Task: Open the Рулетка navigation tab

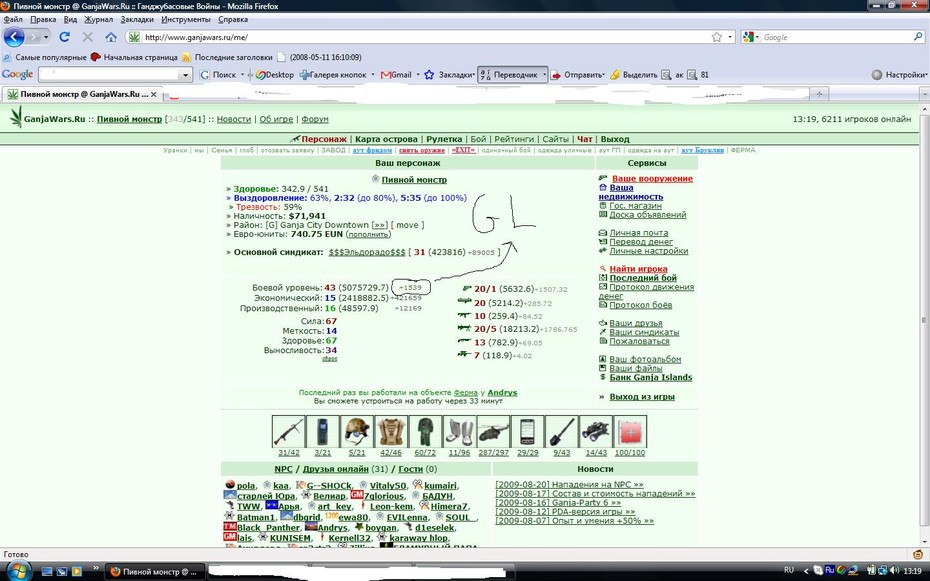Action: click(444, 139)
